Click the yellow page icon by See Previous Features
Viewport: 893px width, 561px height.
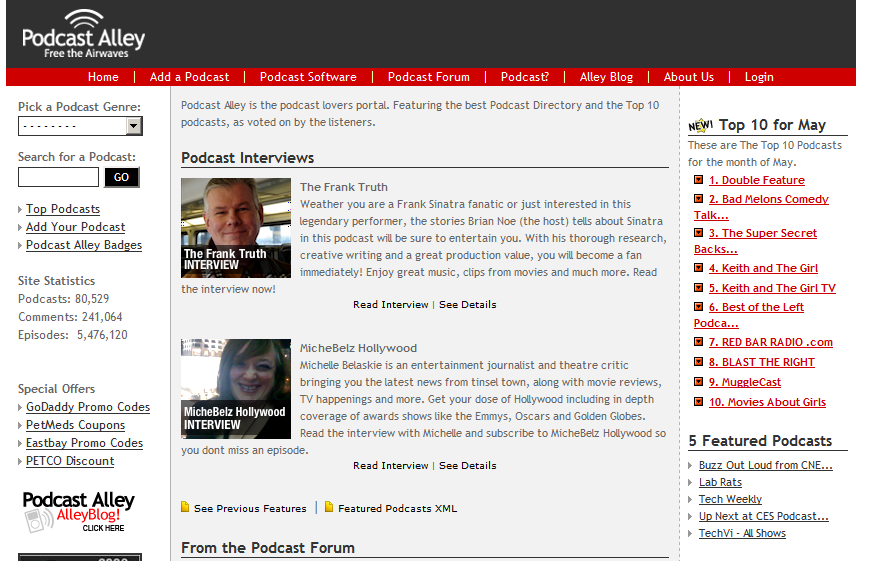point(185,507)
